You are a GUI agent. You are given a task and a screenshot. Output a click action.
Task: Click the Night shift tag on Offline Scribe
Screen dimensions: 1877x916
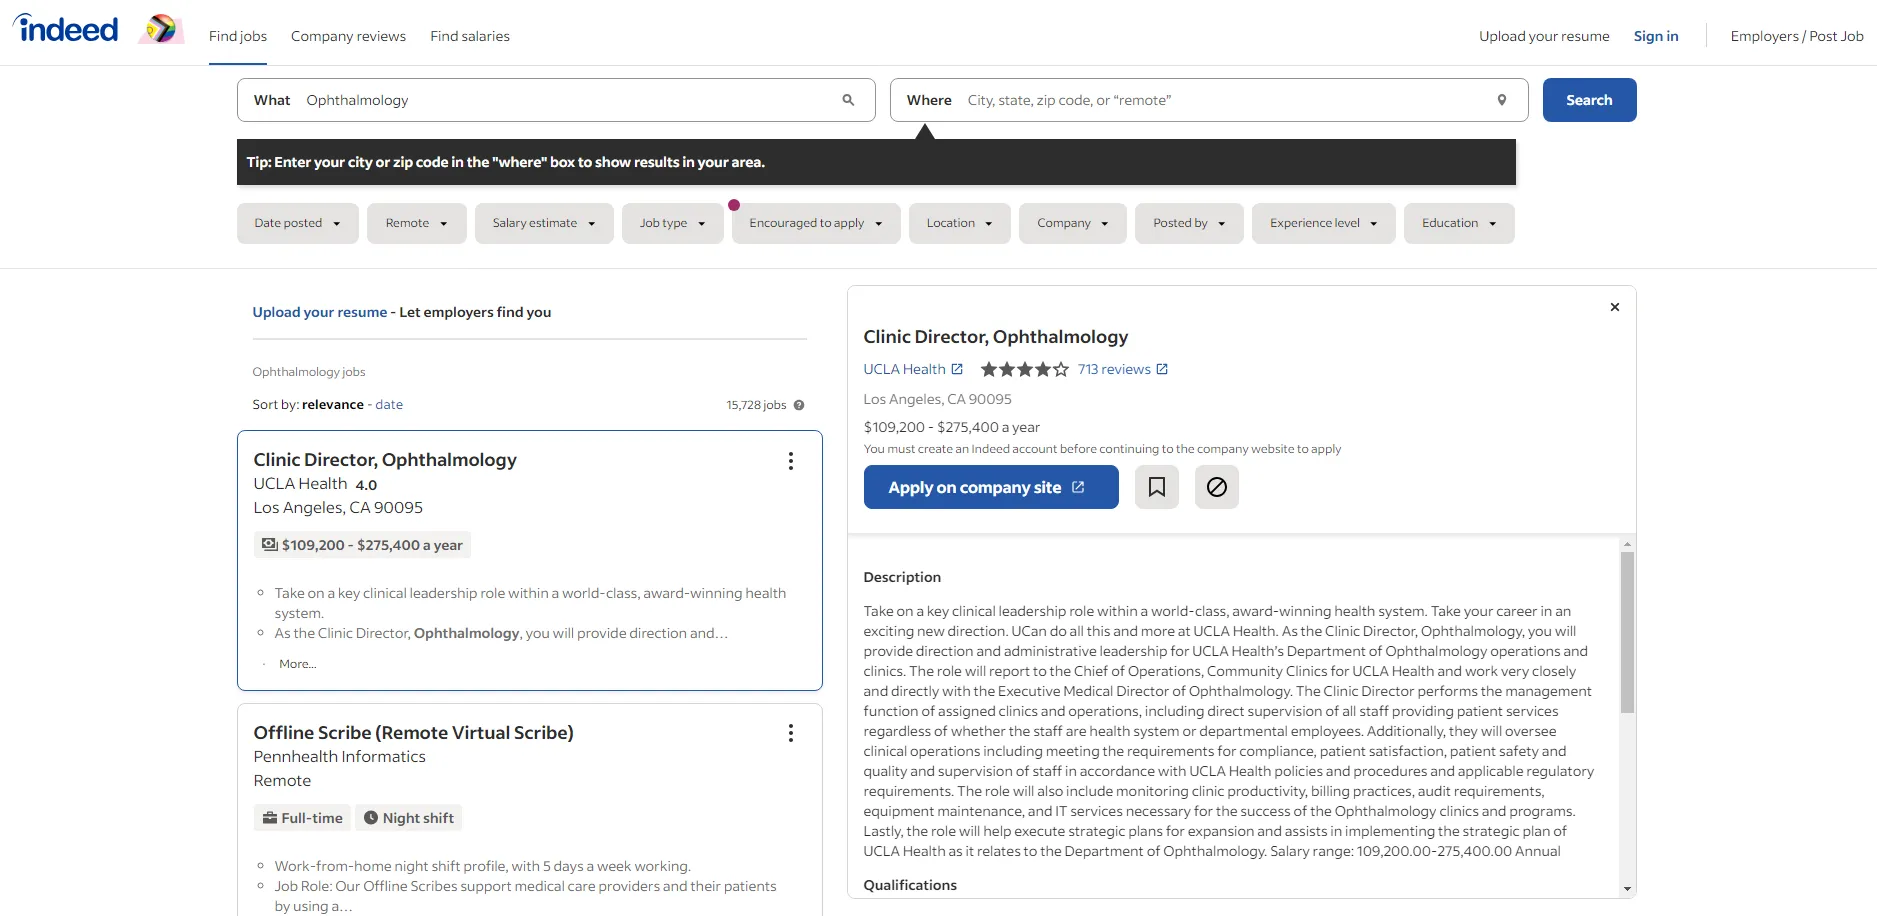pos(408,818)
